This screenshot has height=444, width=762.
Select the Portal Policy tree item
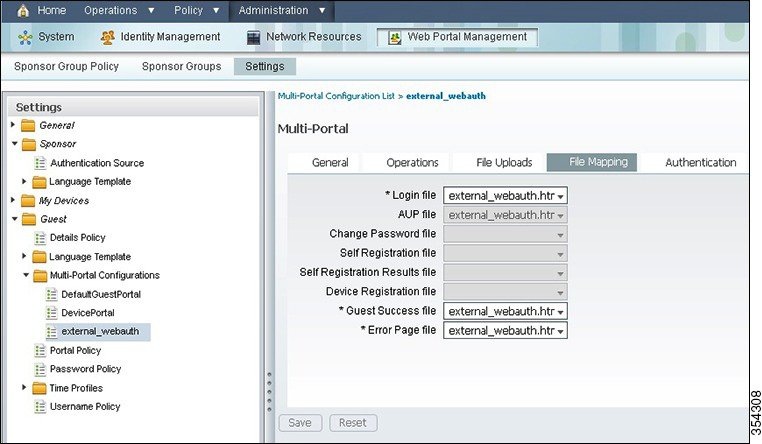click(75, 351)
